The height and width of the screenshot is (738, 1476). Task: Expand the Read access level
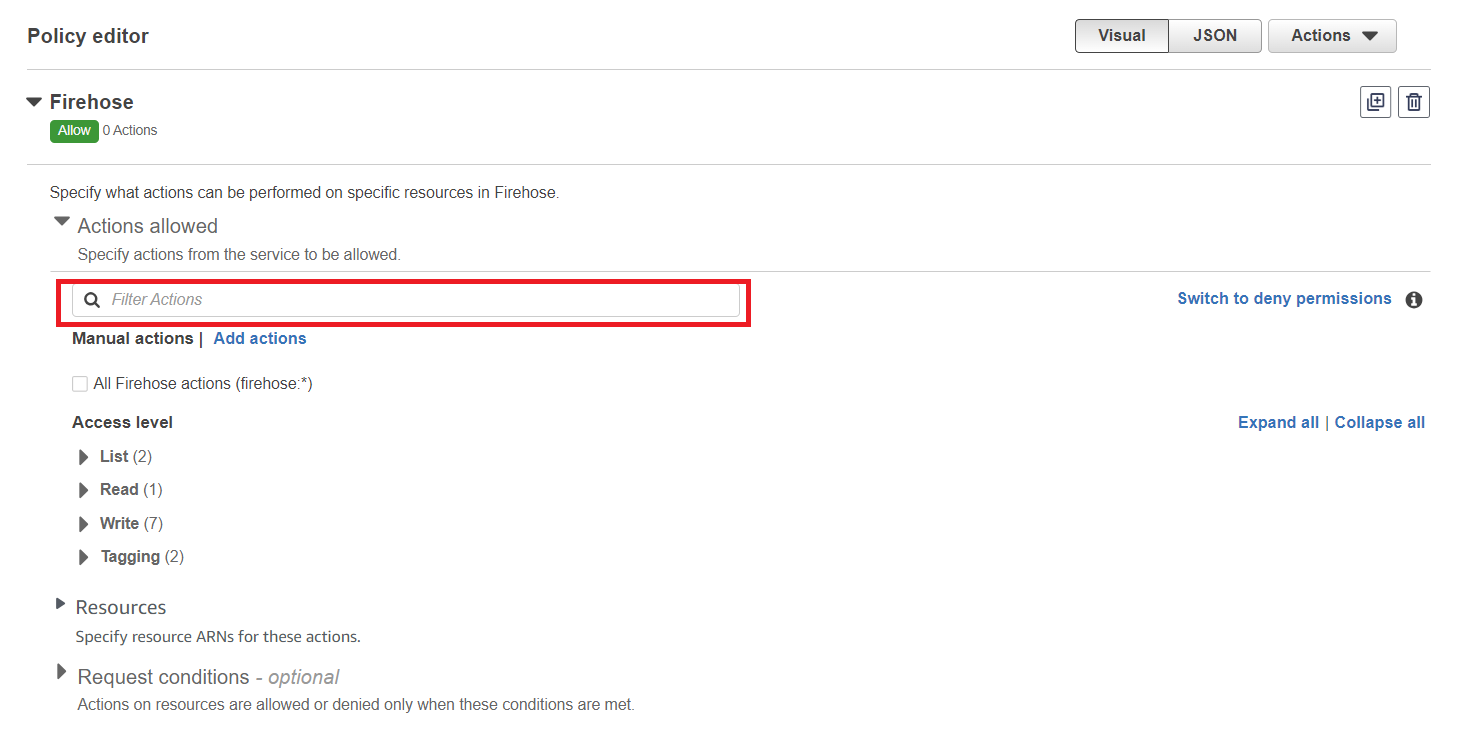coord(84,490)
